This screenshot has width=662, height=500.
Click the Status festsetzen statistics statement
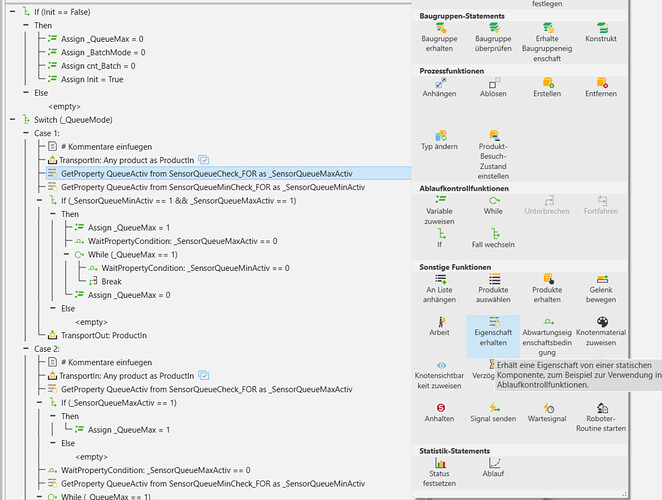[x=440, y=464]
